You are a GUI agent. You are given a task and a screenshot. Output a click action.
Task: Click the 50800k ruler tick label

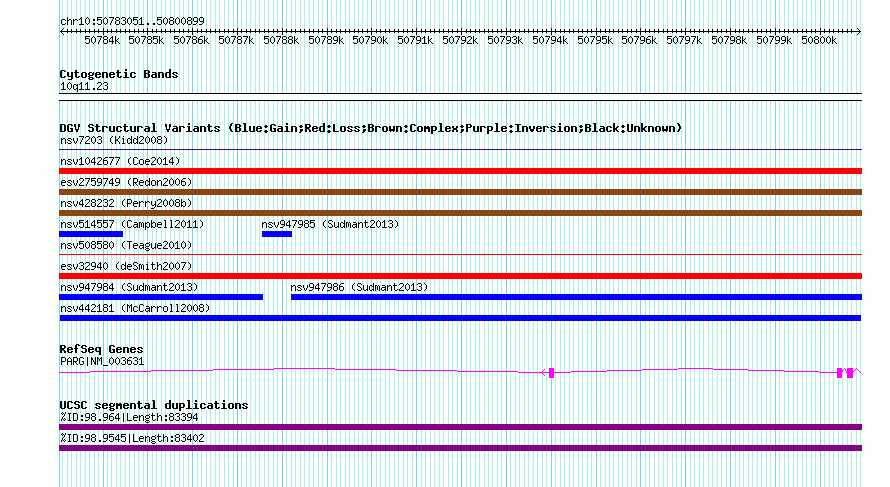[819, 40]
